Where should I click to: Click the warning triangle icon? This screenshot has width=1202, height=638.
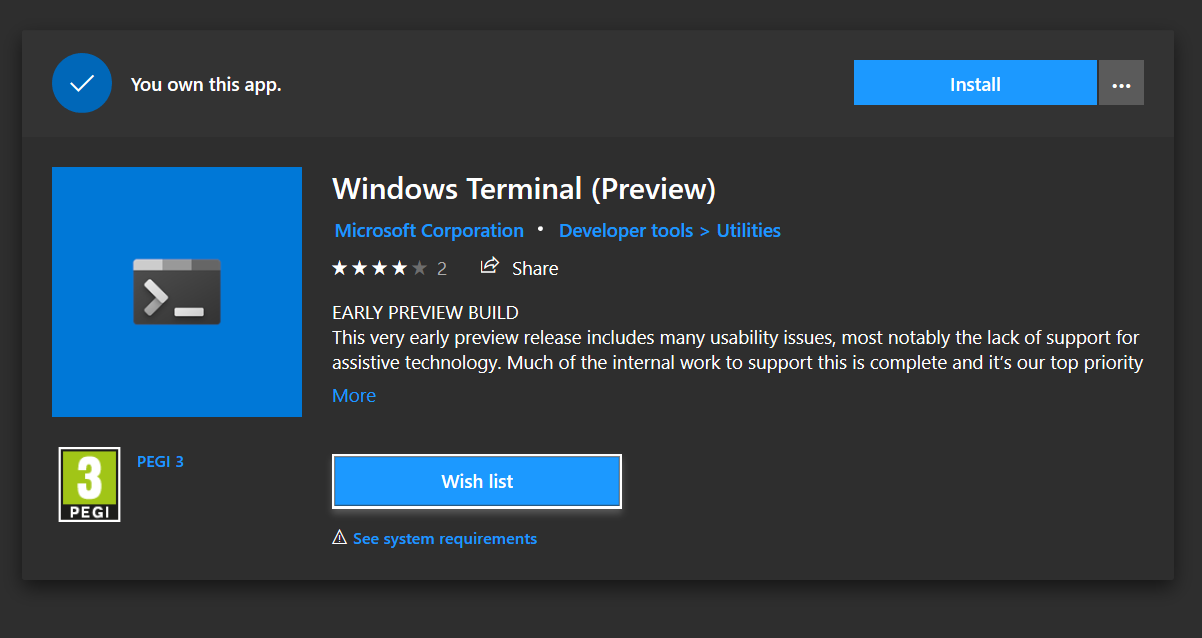(x=340, y=538)
